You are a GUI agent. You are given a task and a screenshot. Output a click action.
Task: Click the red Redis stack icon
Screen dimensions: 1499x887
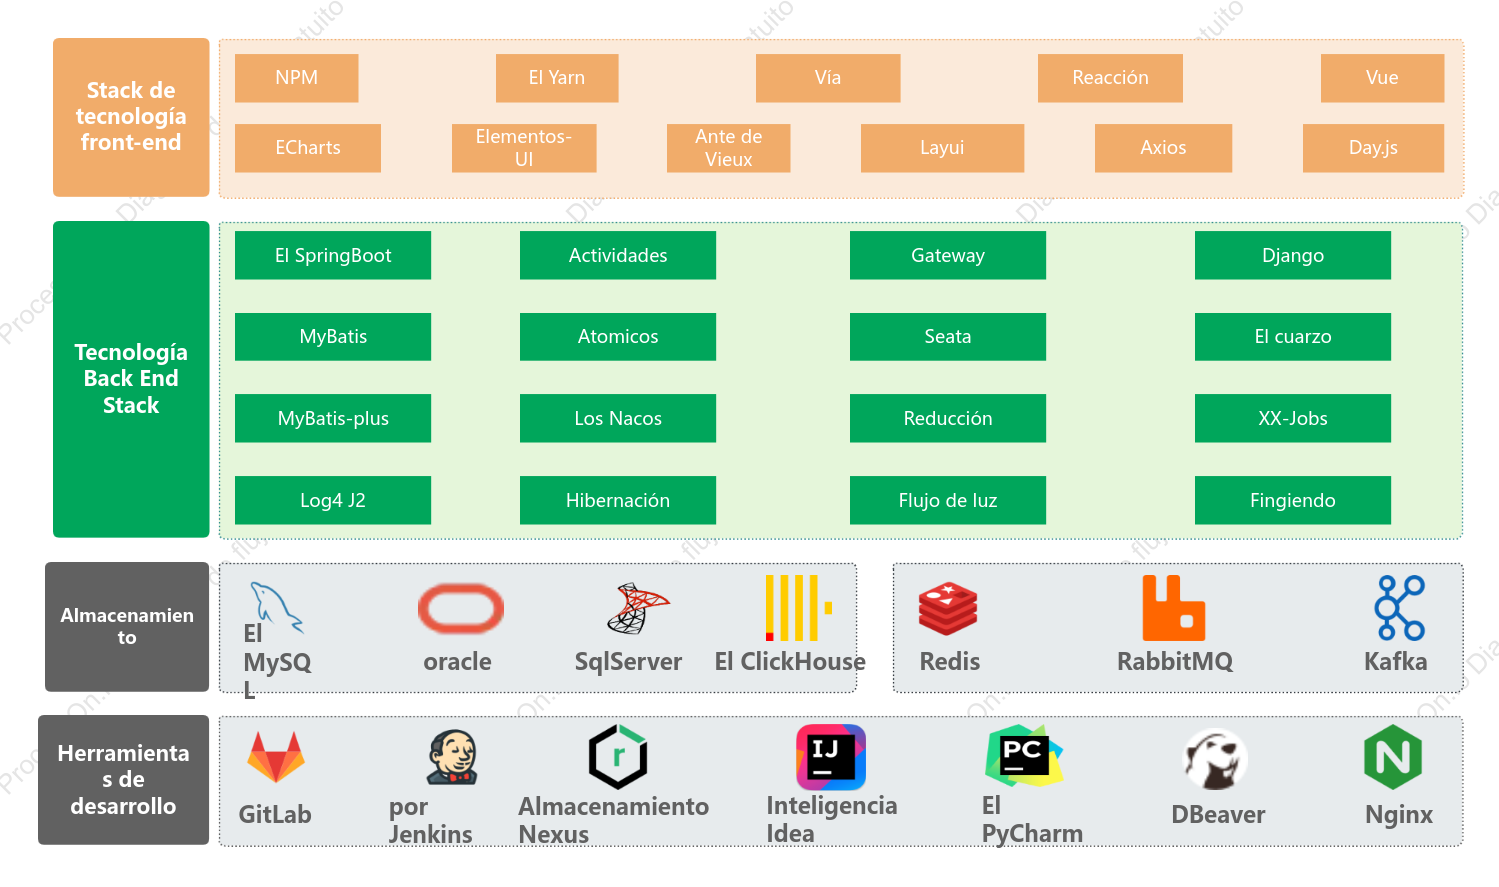tap(948, 608)
